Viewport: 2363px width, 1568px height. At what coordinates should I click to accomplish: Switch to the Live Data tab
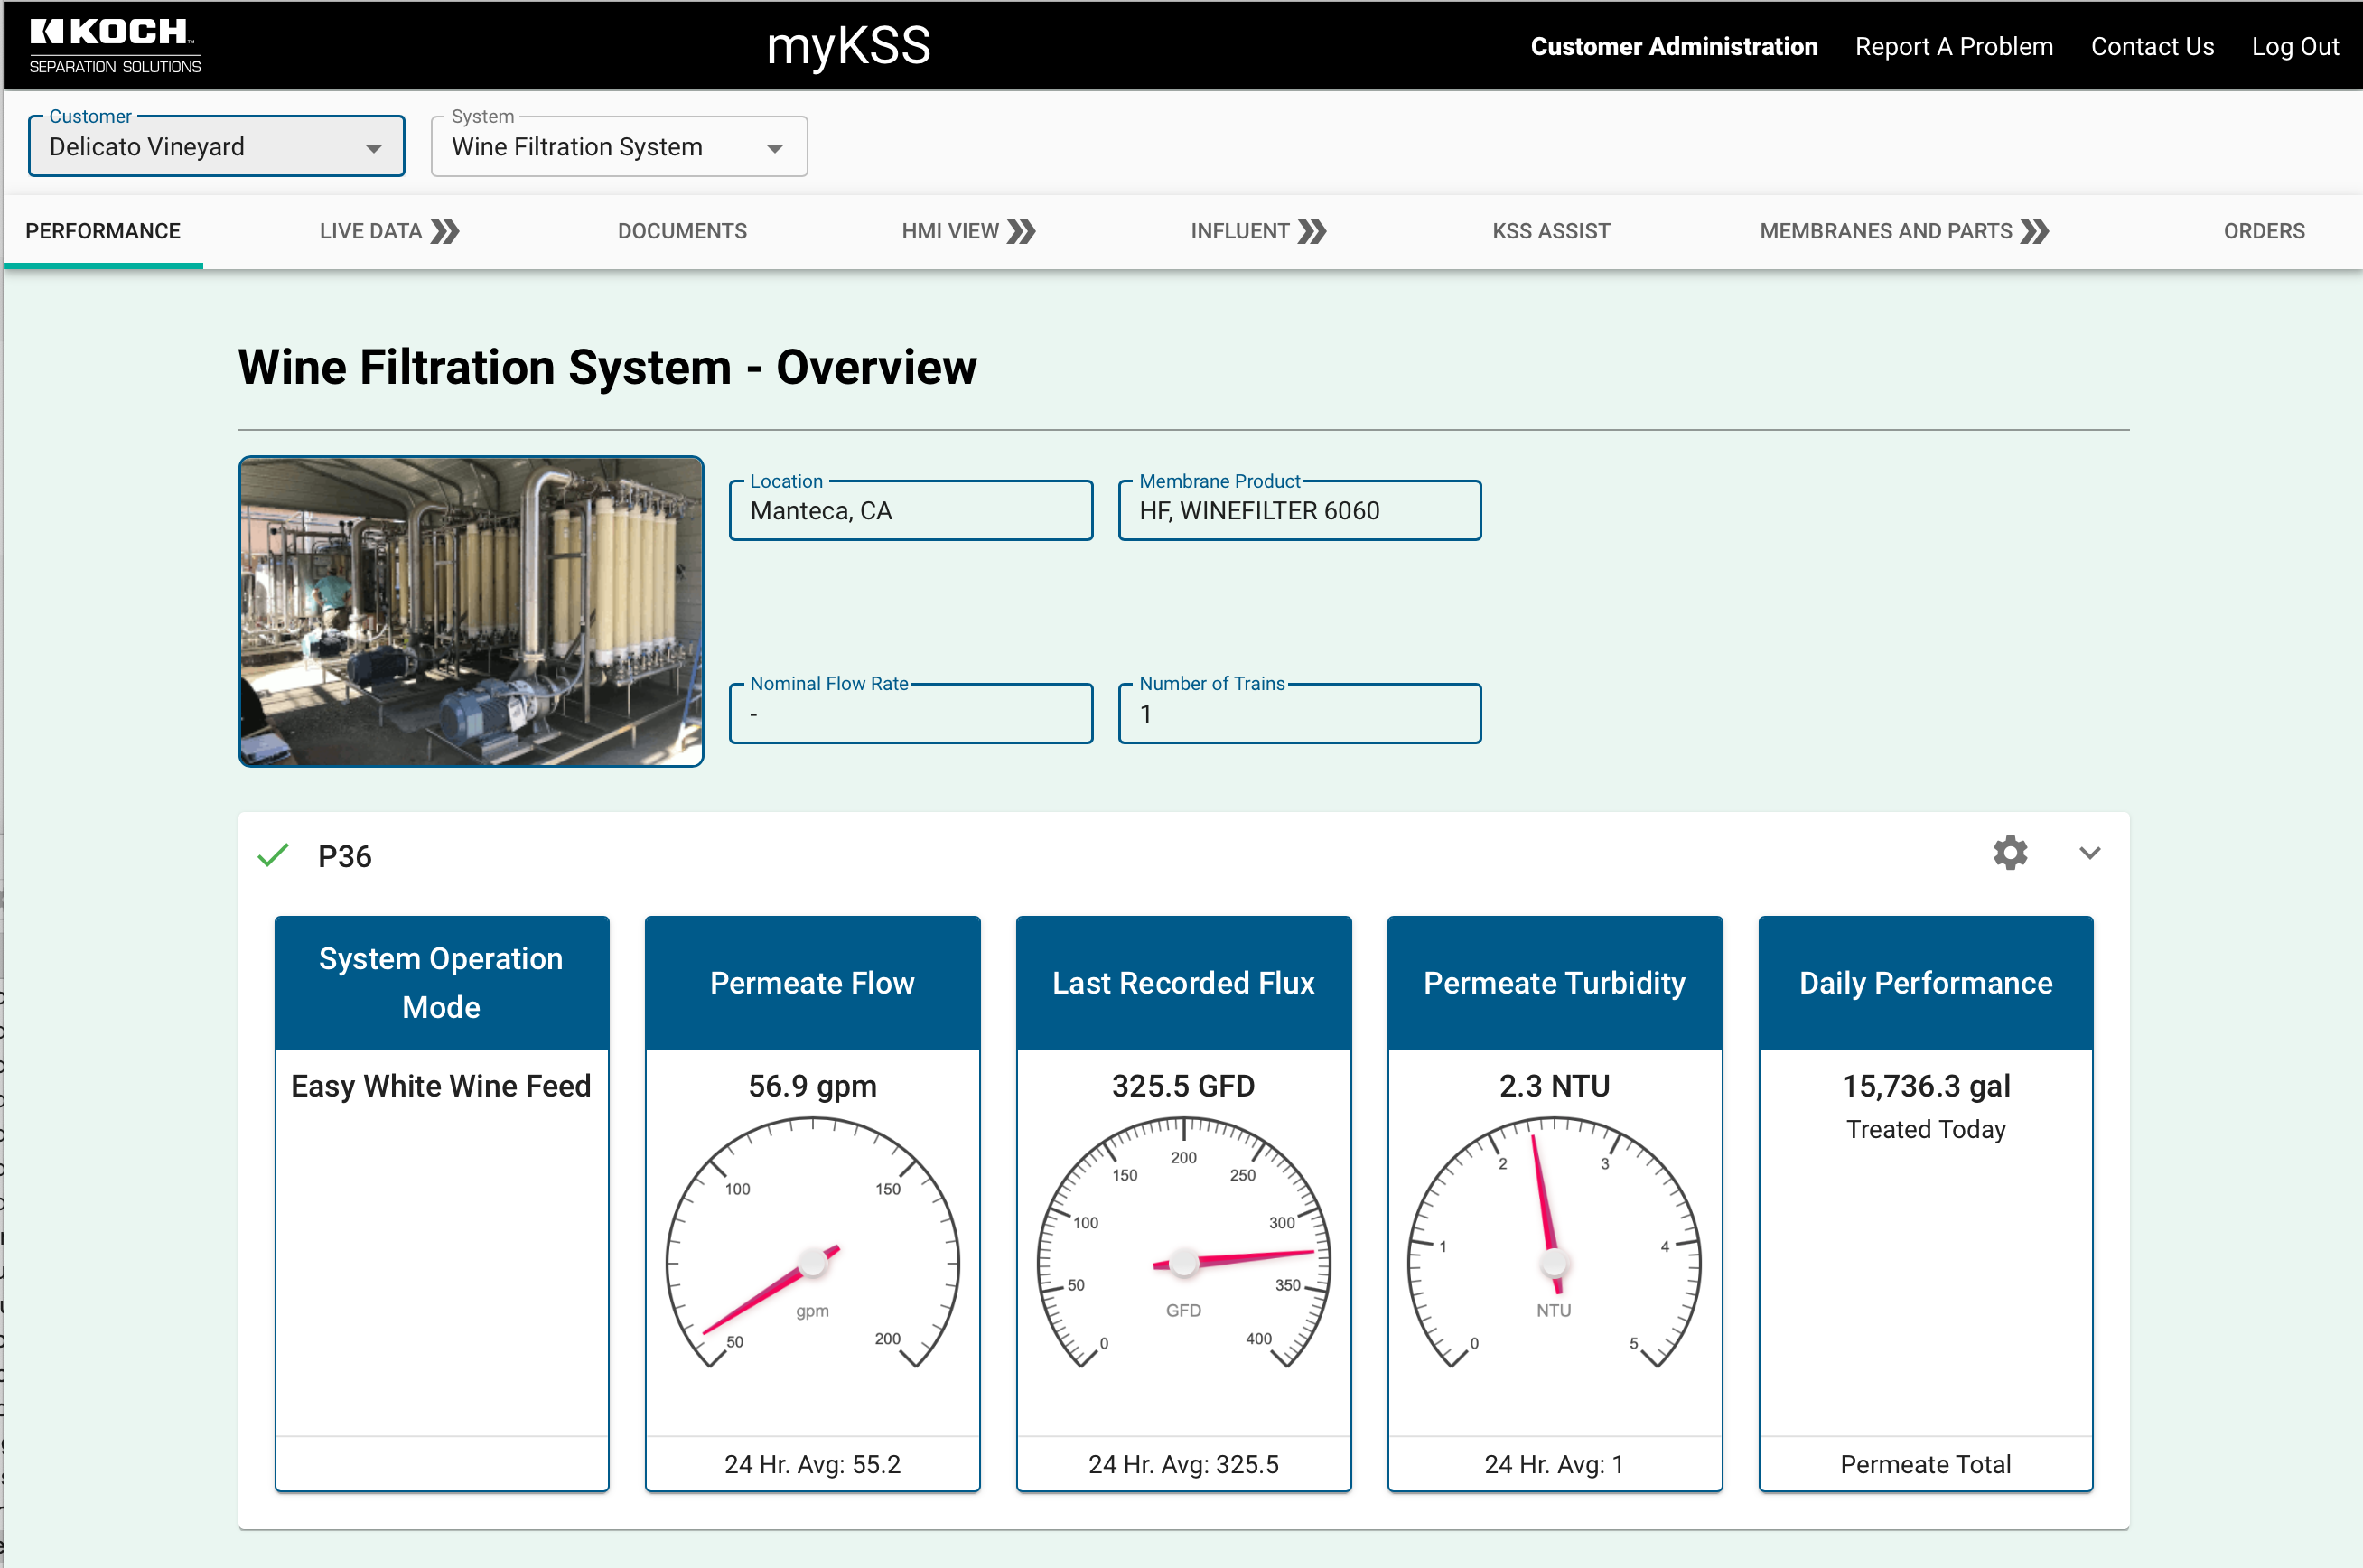coord(389,231)
